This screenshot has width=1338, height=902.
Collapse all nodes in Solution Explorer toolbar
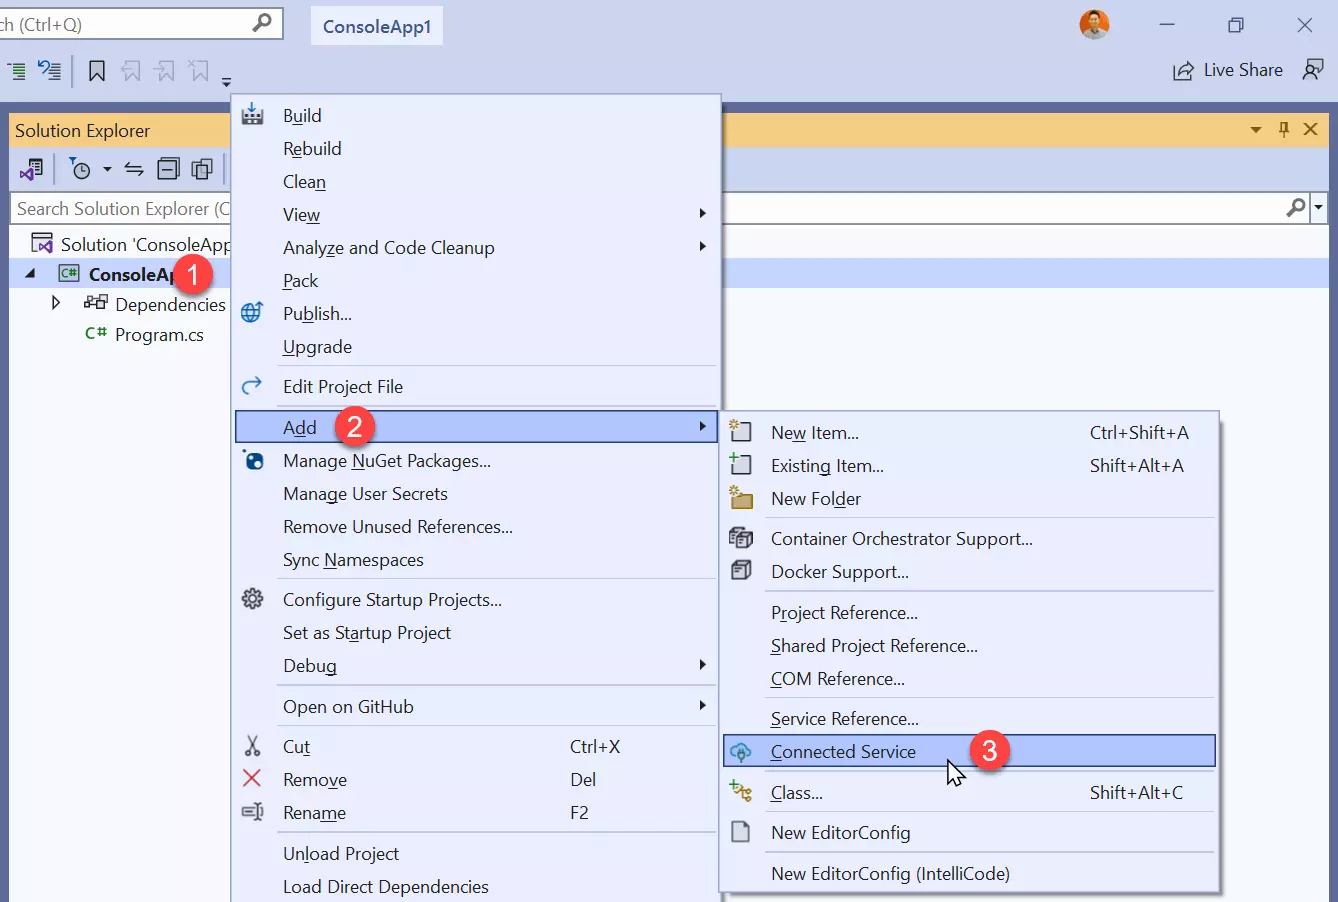point(169,169)
